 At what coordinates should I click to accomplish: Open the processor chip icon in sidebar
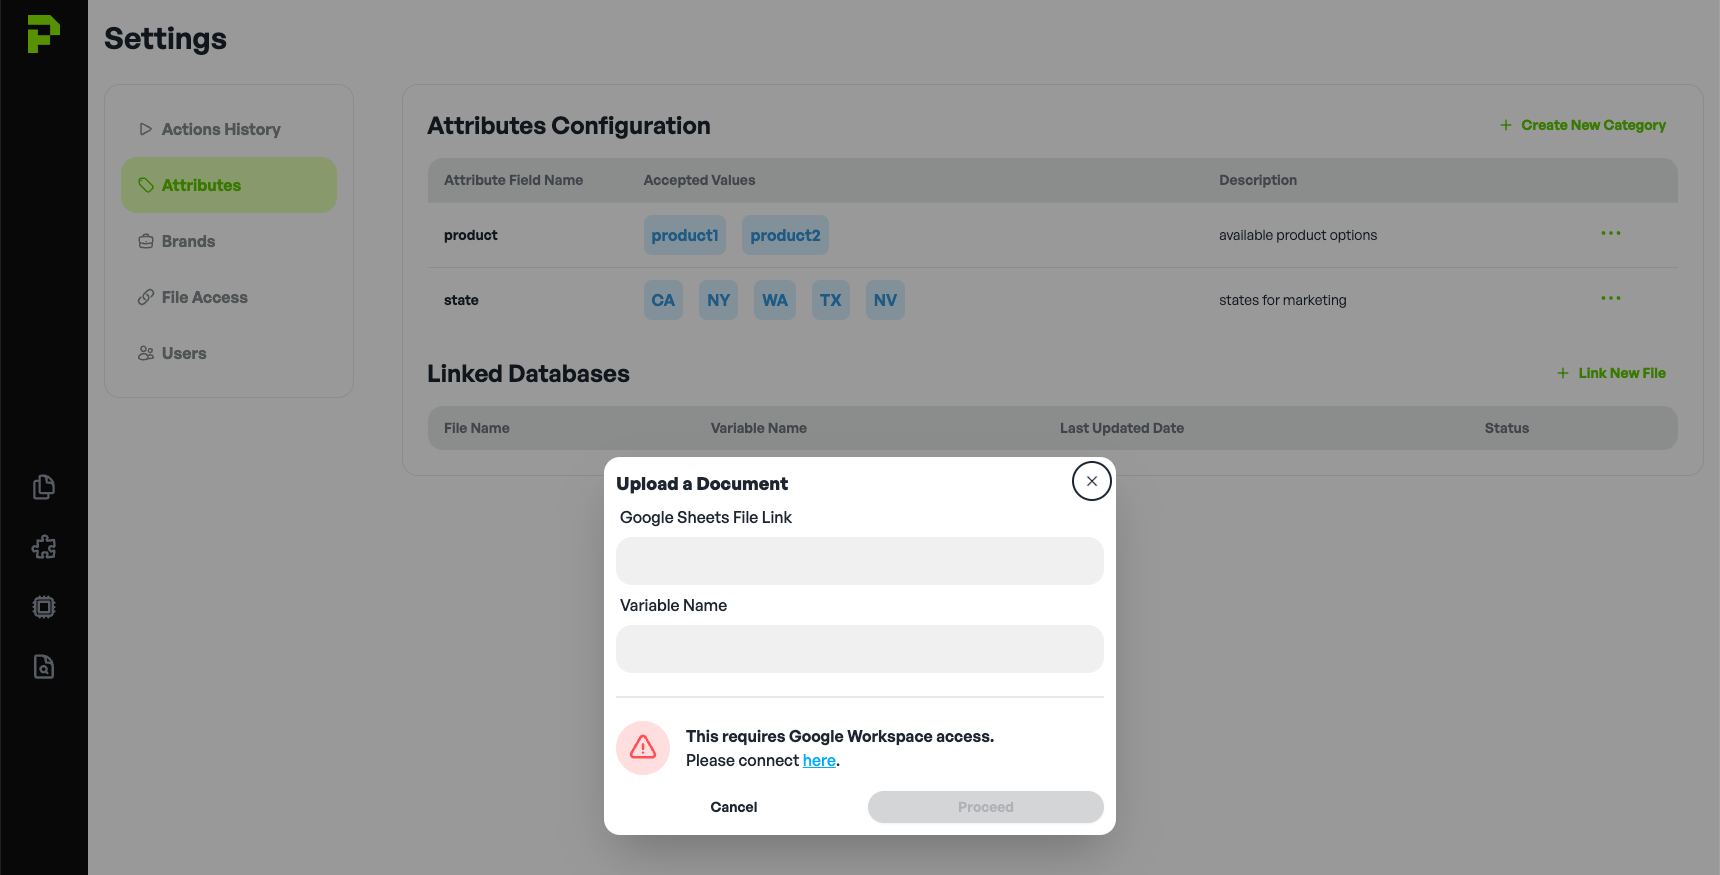coord(44,607)
